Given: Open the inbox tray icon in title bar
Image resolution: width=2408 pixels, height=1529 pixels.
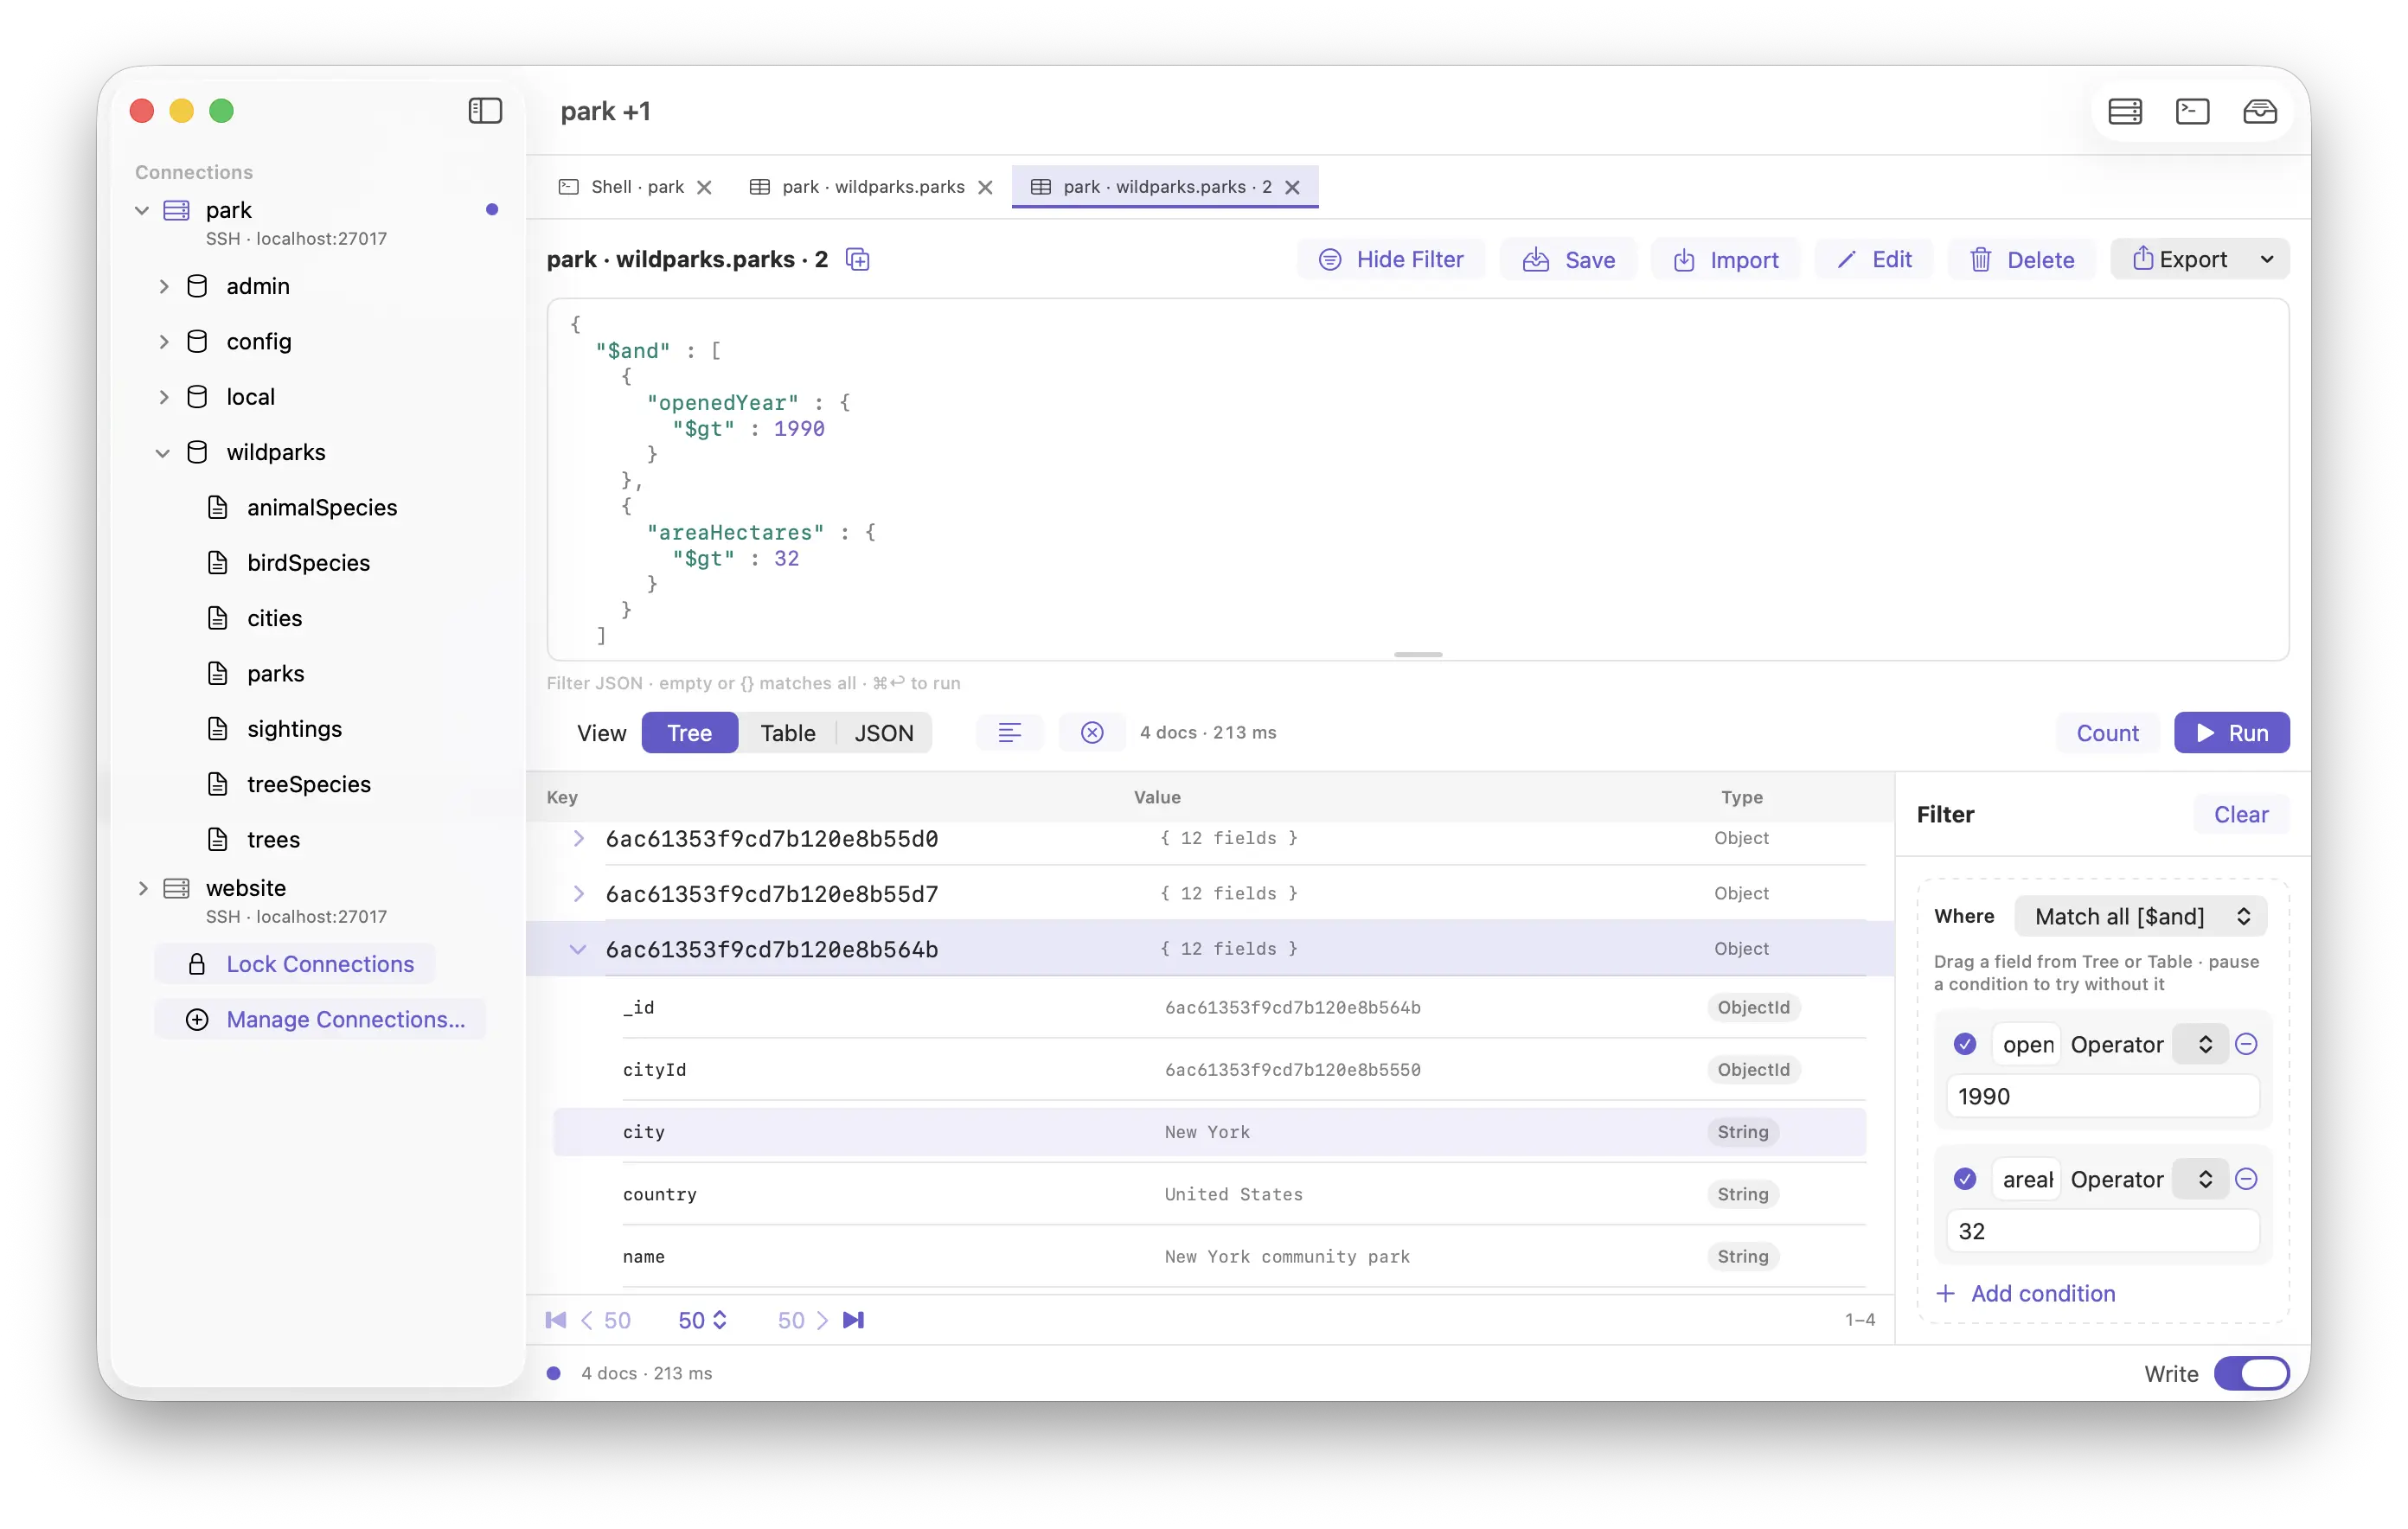Looking at the screenshot, I should pos(2259,111).
